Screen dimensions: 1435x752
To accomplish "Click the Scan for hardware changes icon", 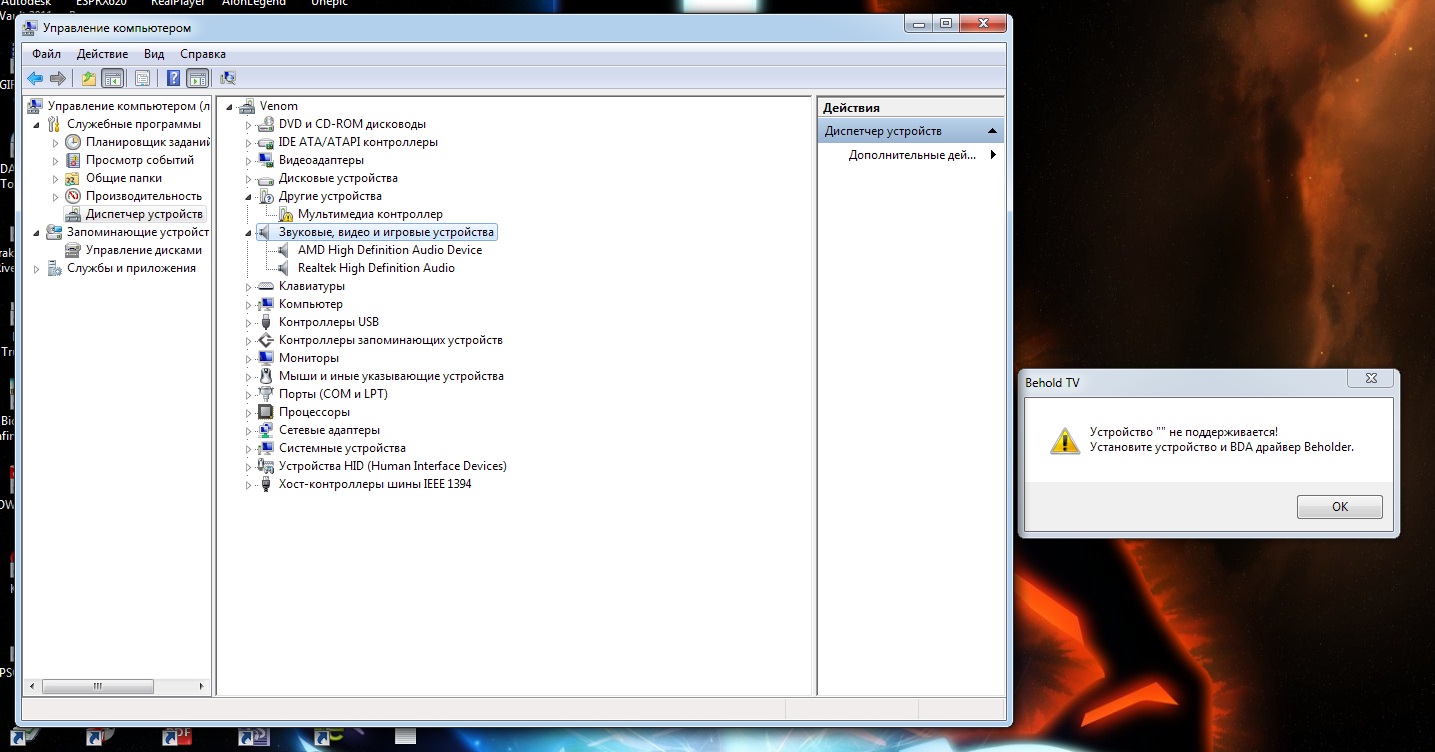I will click(228, 78).
